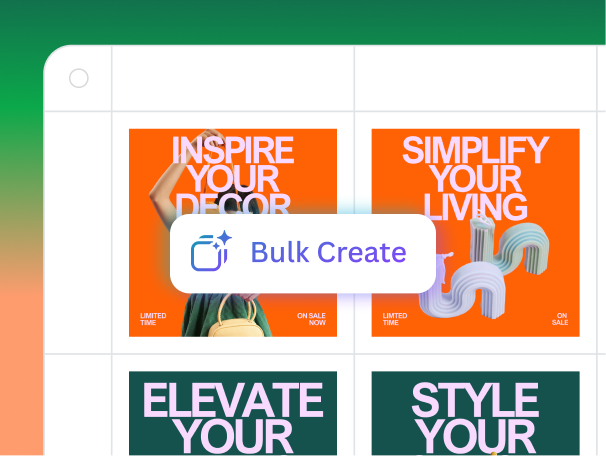Click ON SALE text on Simplify design
This screenshot has width=606, height=456.
pos(560,319)
